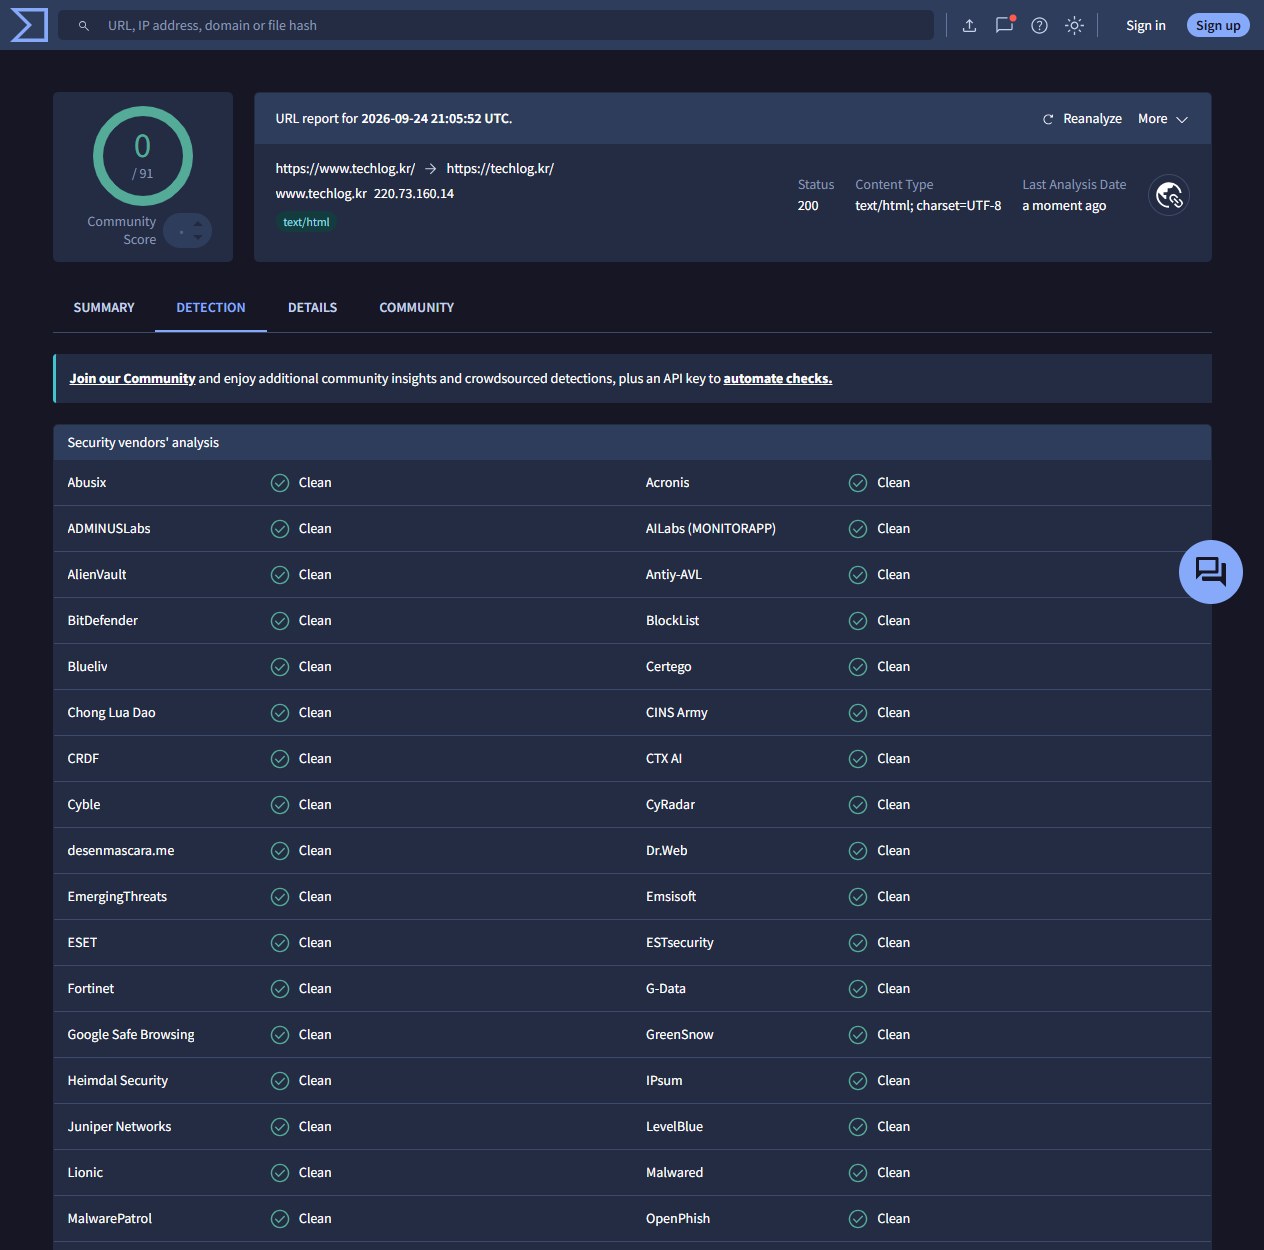
Task: Click the checkmark icon beside Dr.Web
Action: click(x=858, y=851)
